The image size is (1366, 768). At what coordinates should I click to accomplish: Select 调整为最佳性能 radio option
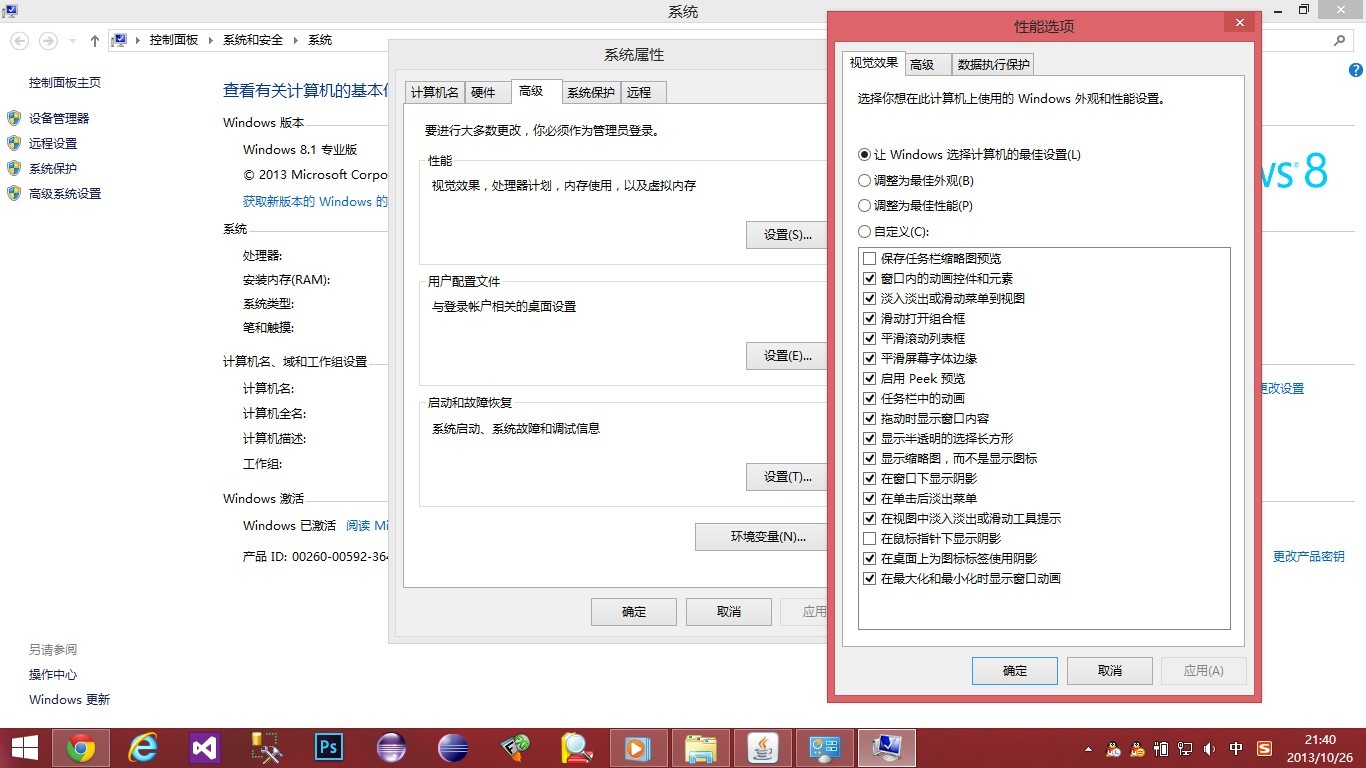point(865,206)
